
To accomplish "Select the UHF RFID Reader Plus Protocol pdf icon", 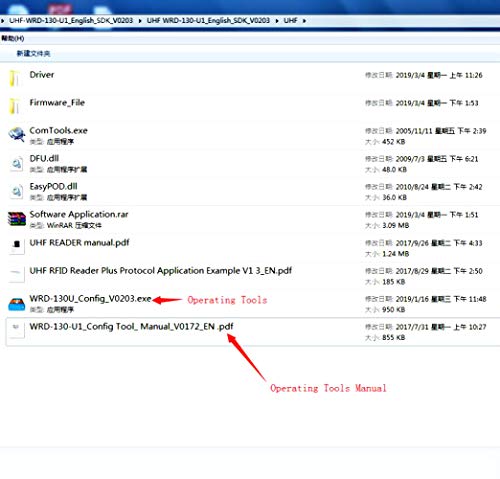I will 17,274.
